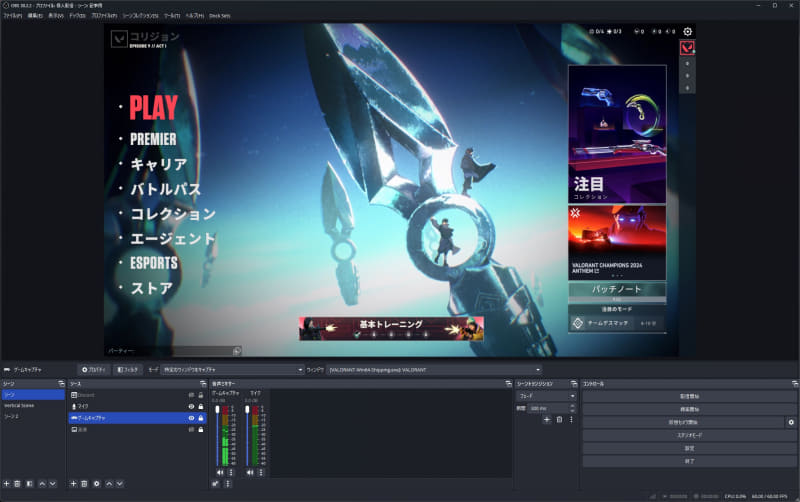The image size is (800, 502).
Task: Add a new source with the plus icon
Action: (73, 484)
